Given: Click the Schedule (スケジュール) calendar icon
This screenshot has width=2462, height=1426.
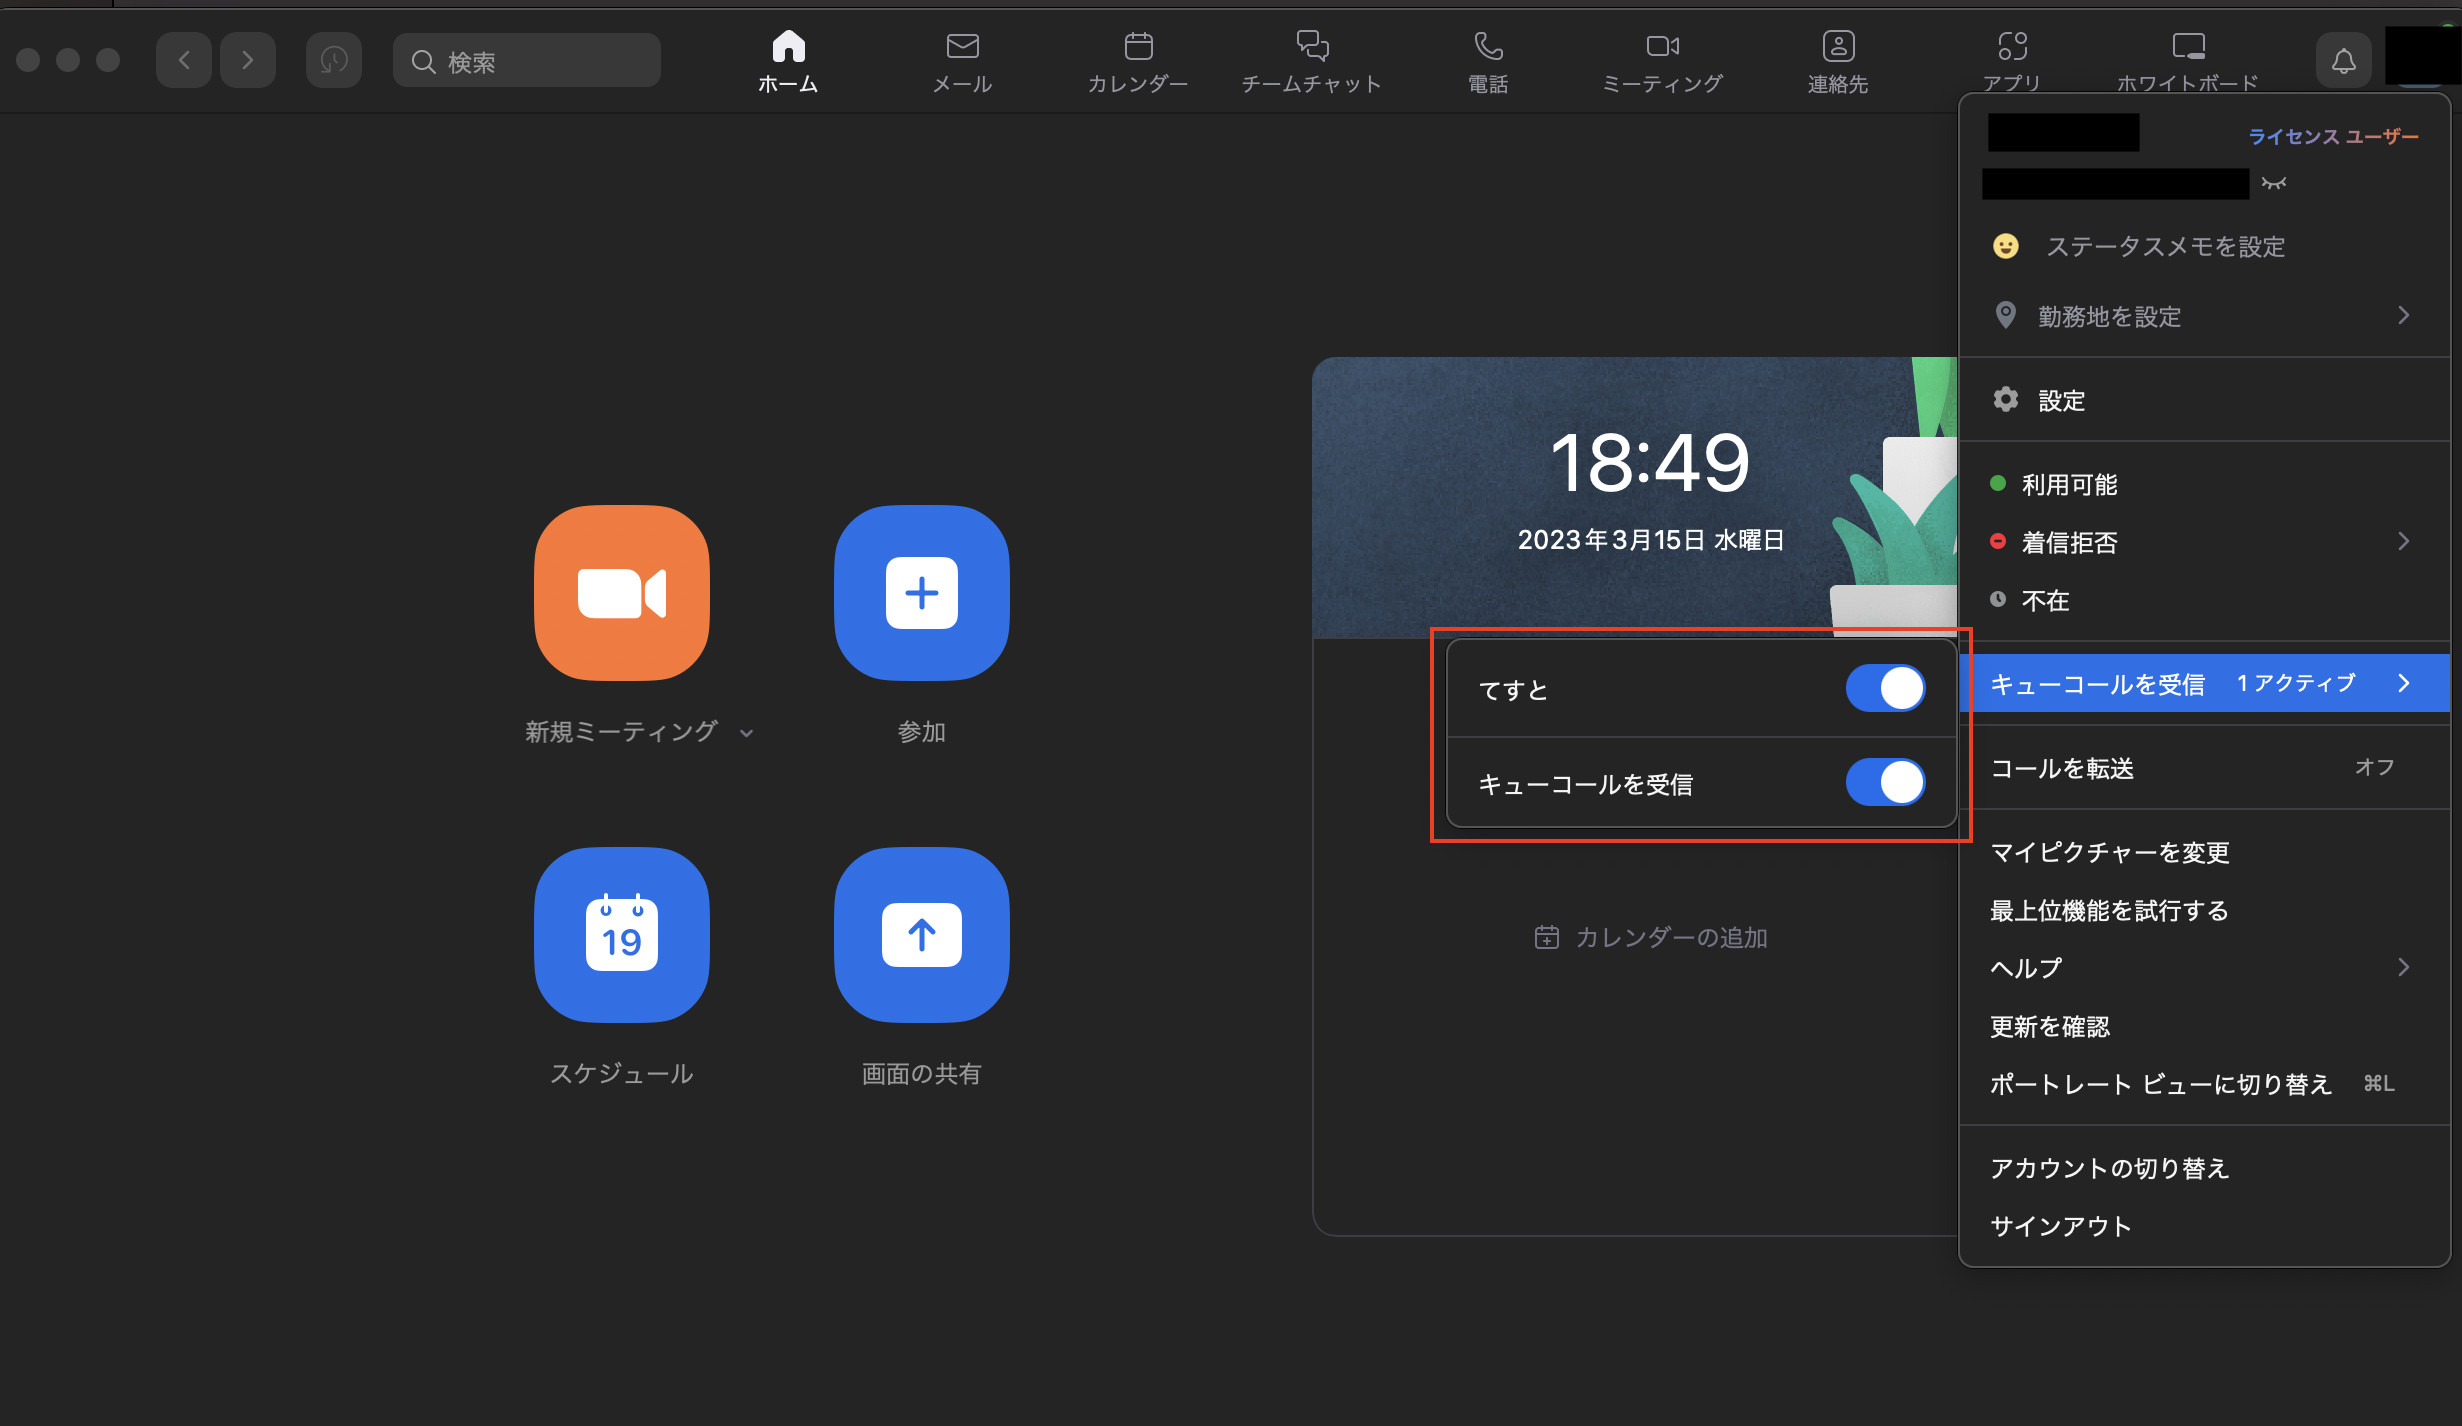Looking at the screenshot, I should 622,935.
